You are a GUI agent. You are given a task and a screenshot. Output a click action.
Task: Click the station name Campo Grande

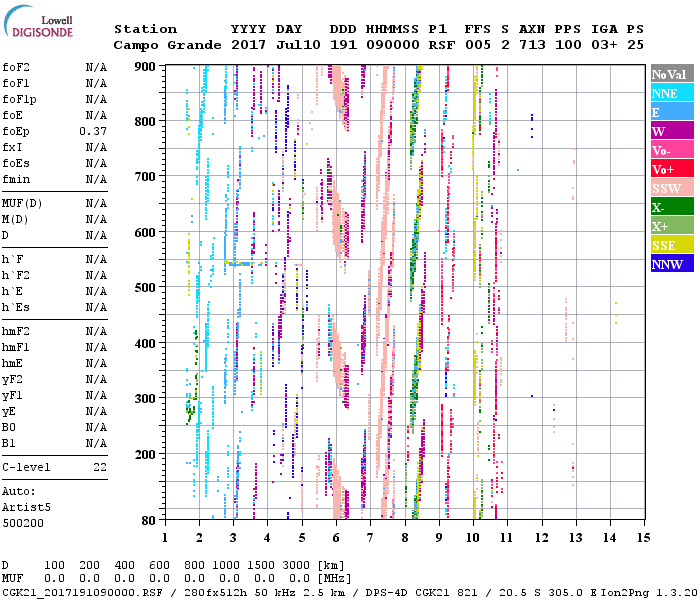point(167,45)
